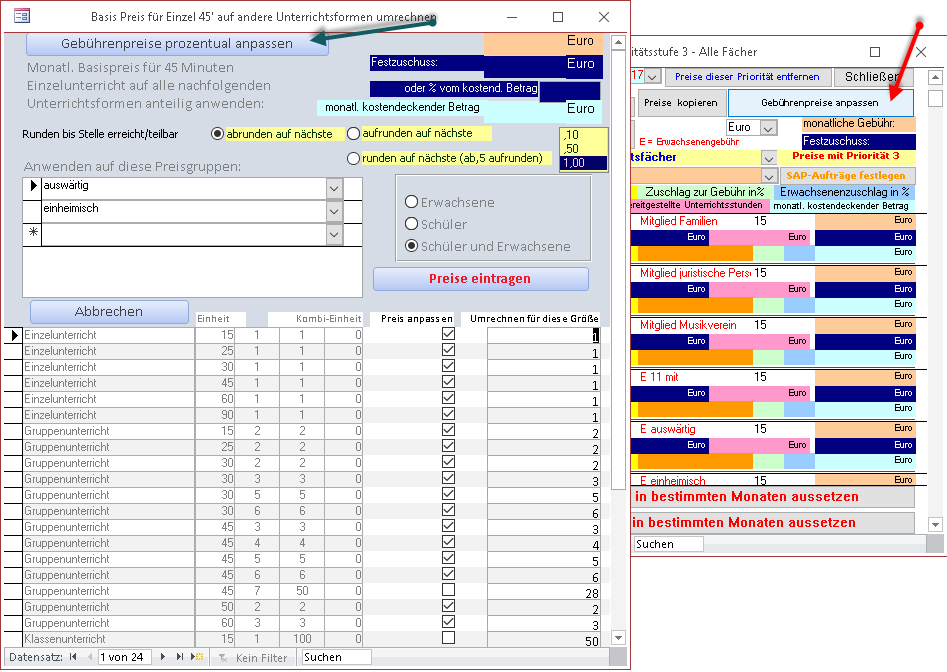Go to first record in navigation bar
This screenshot has width=947, height=672.
(x=71, y=657)
